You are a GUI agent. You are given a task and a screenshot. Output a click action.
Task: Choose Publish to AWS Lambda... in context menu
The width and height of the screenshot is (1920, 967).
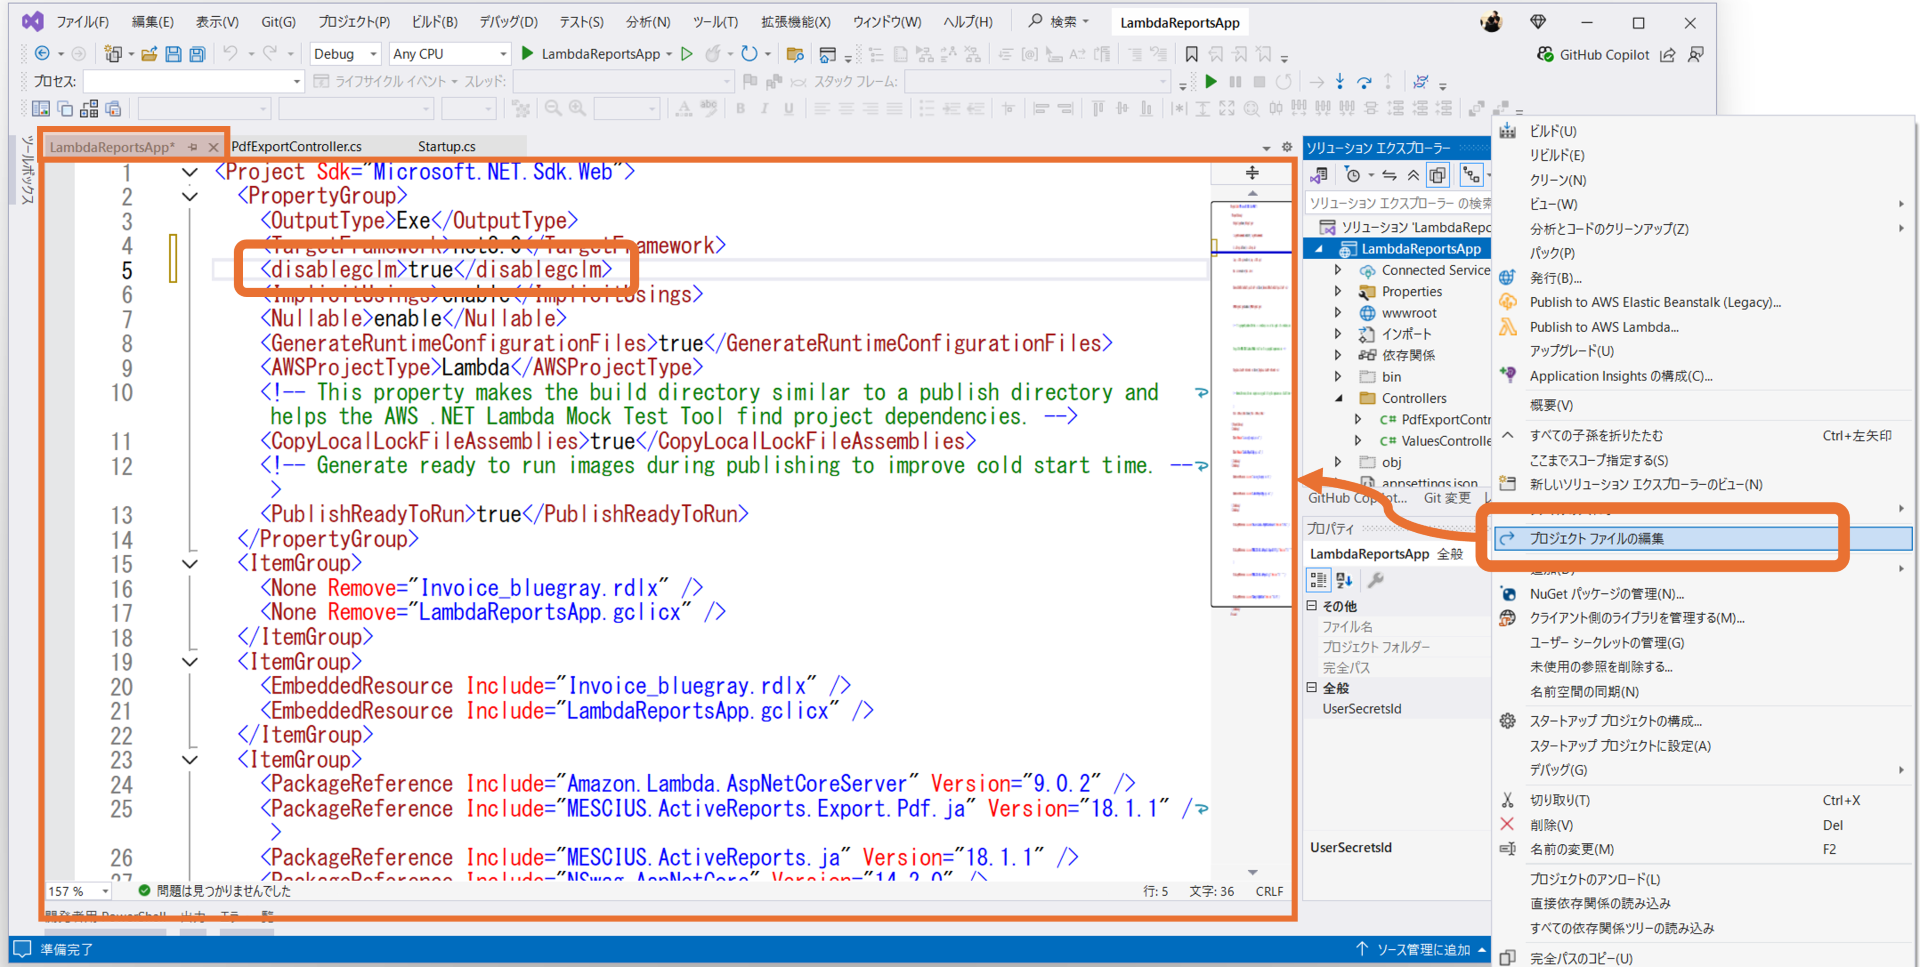tap(1604, 327)
